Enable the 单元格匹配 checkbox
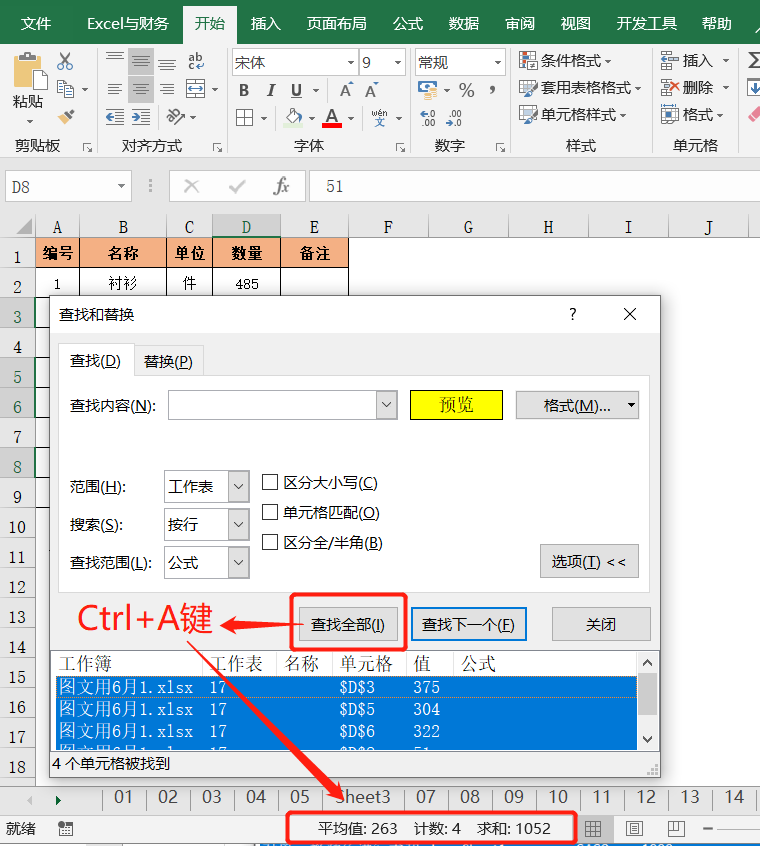 [x=270, y=511]
